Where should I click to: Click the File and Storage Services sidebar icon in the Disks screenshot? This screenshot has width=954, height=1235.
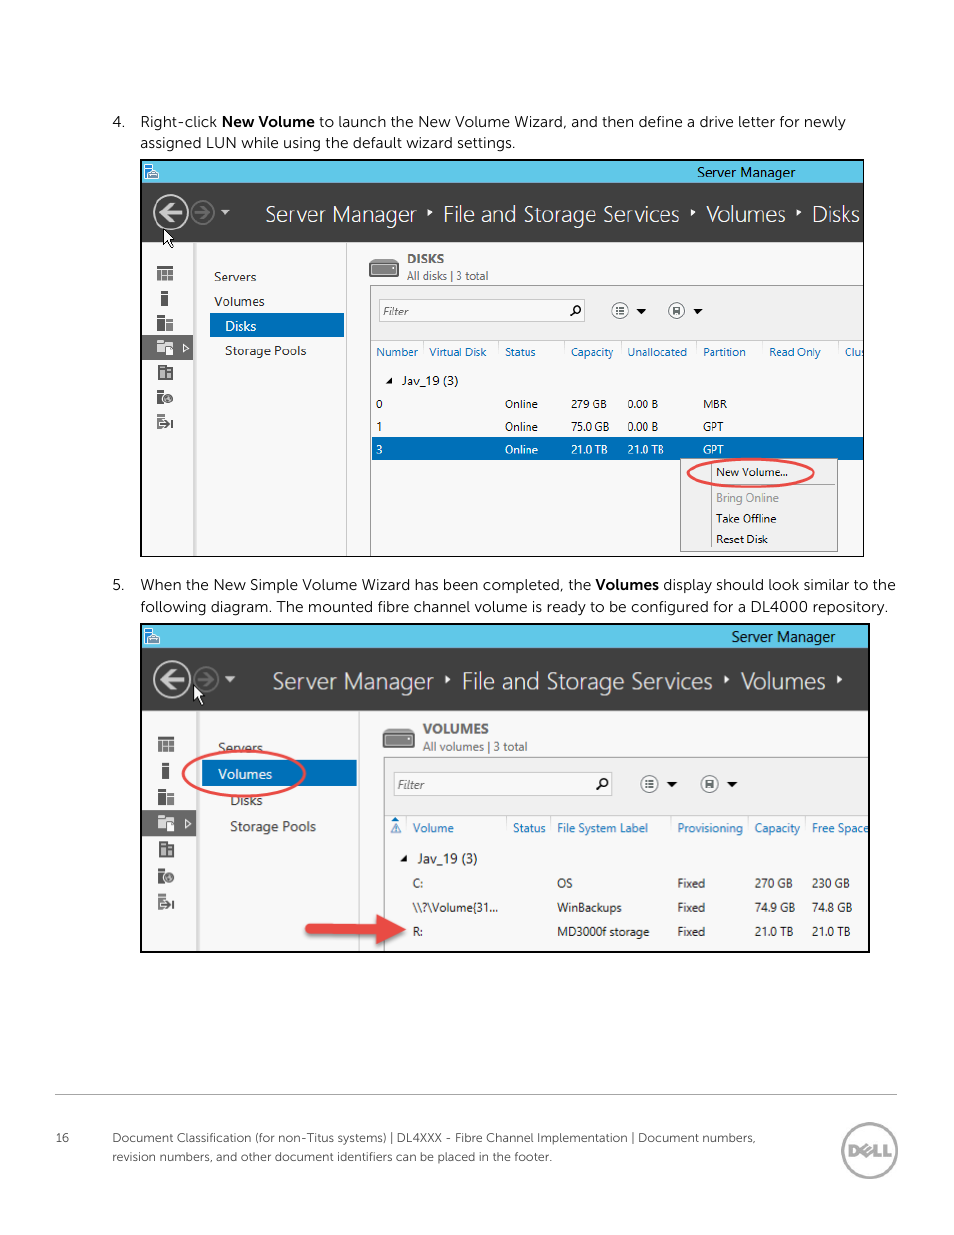coord(165,347)
